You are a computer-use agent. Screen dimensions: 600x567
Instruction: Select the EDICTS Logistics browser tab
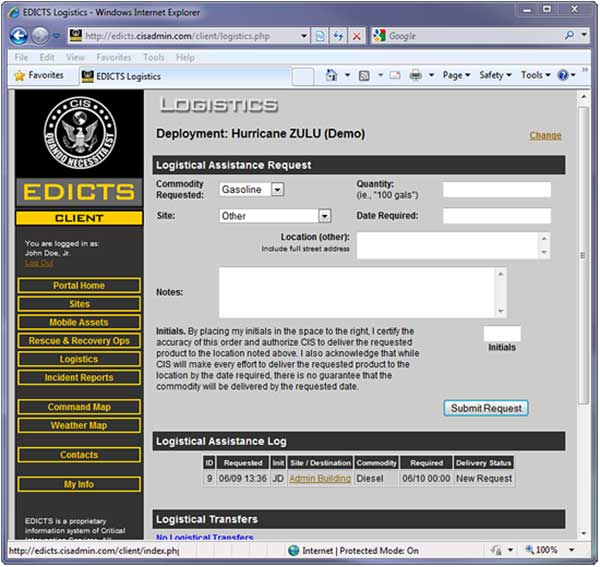point(185,77)
